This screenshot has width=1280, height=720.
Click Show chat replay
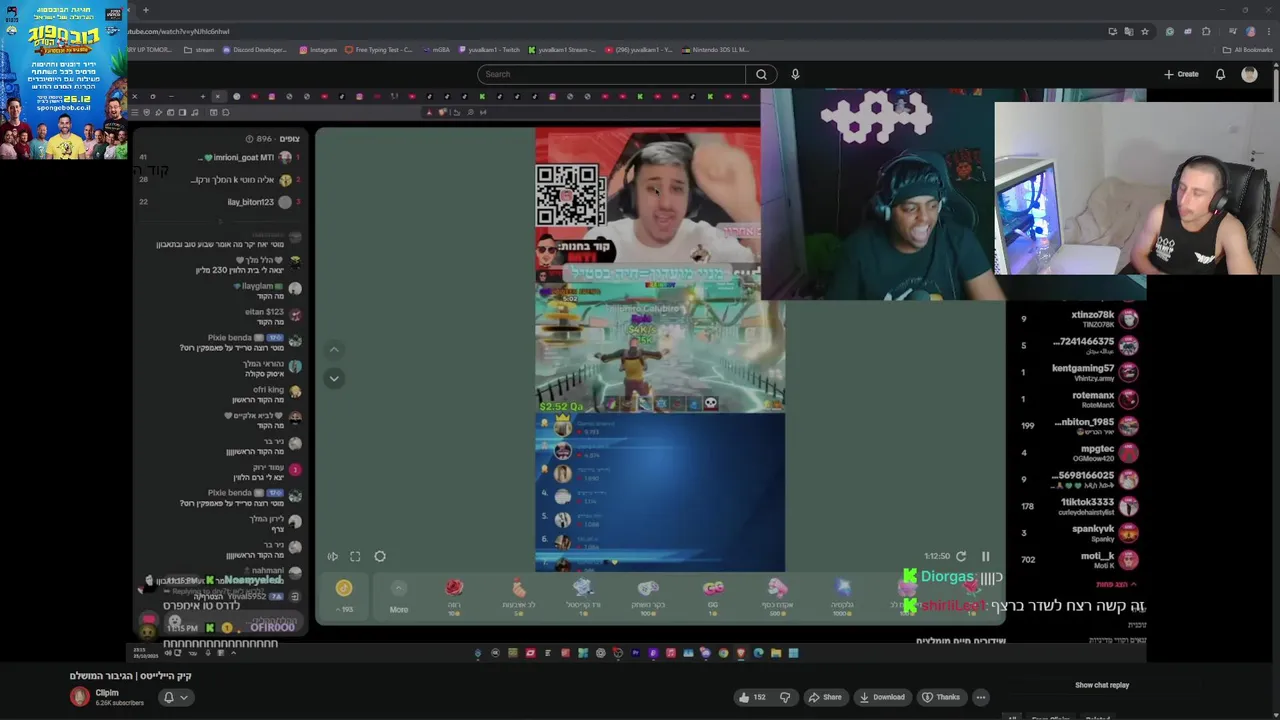click(1102, 685)
